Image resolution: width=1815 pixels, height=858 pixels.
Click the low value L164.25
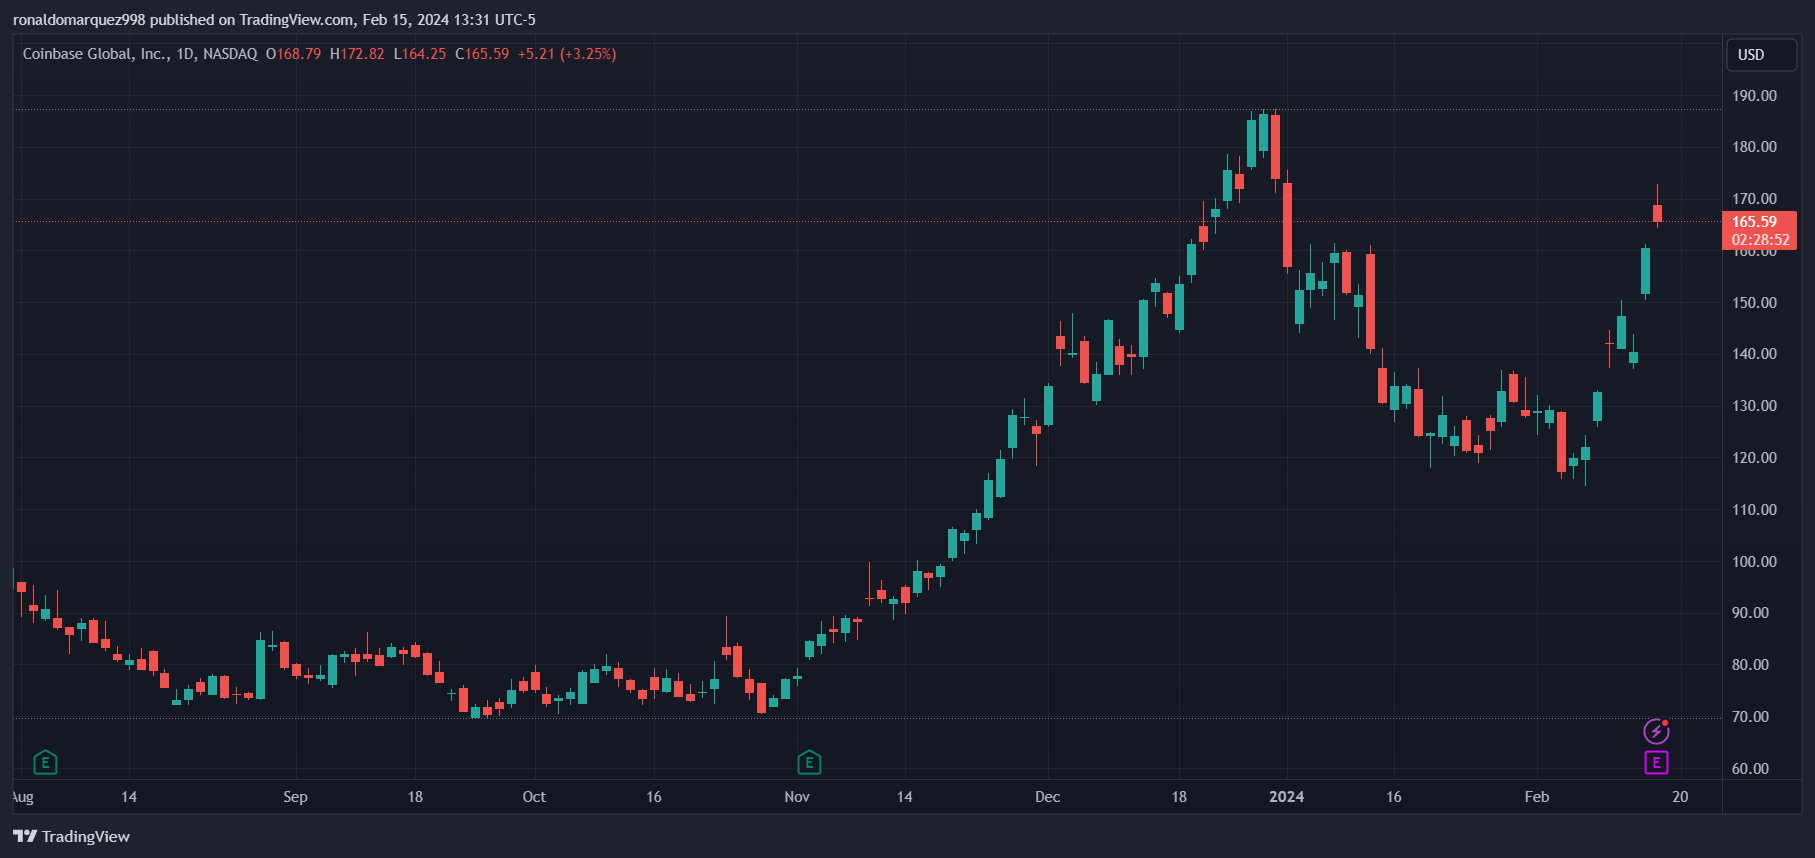420,54
